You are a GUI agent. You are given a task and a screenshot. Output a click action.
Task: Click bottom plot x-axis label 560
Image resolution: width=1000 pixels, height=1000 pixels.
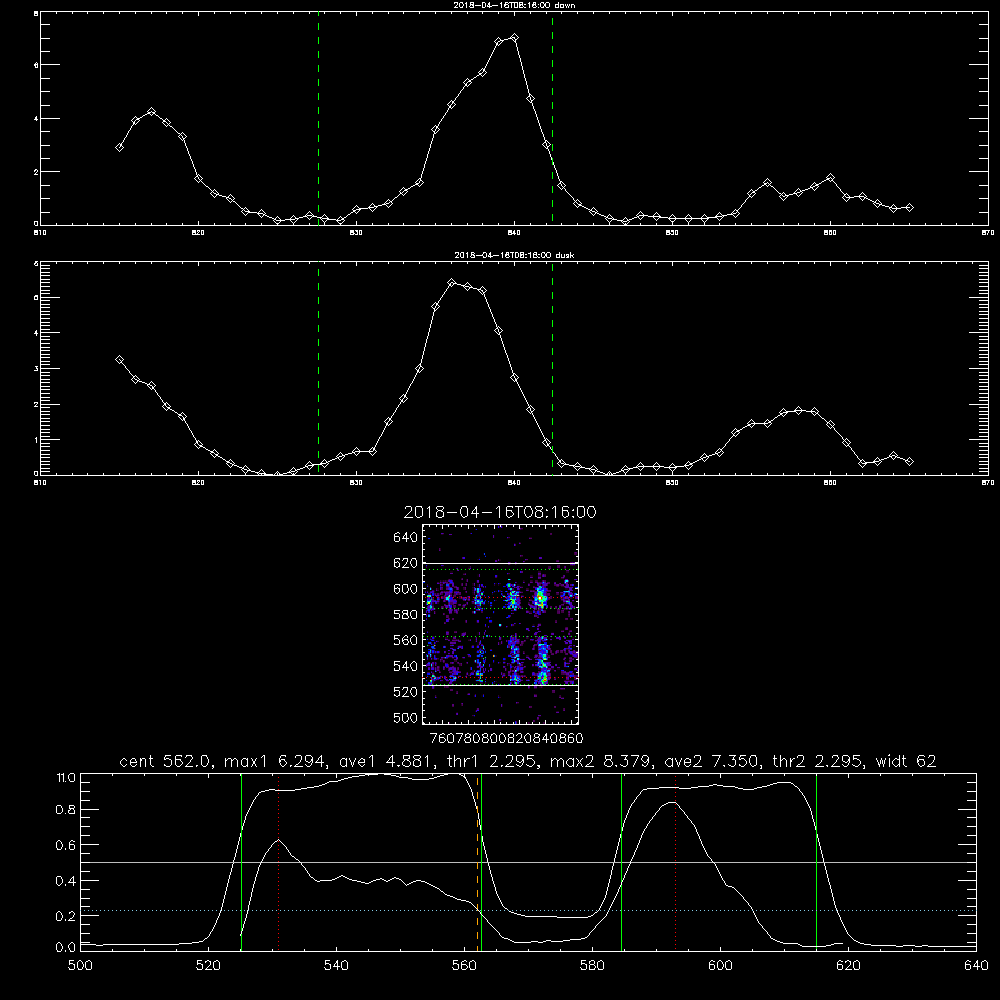pos(464,966)
